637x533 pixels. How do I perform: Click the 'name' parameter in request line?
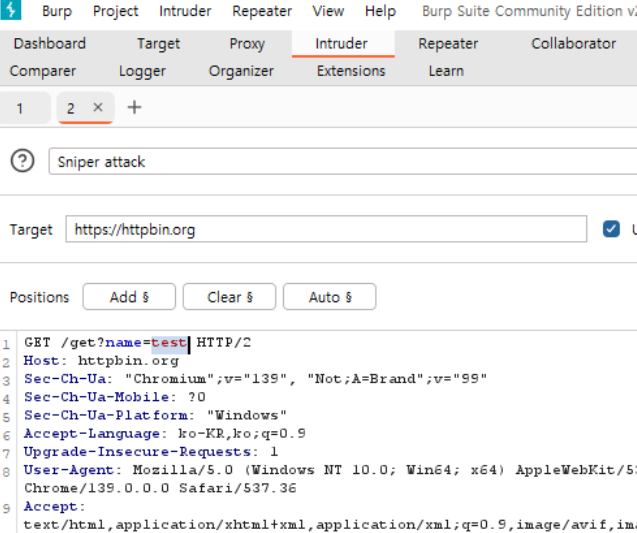(123, 342)
